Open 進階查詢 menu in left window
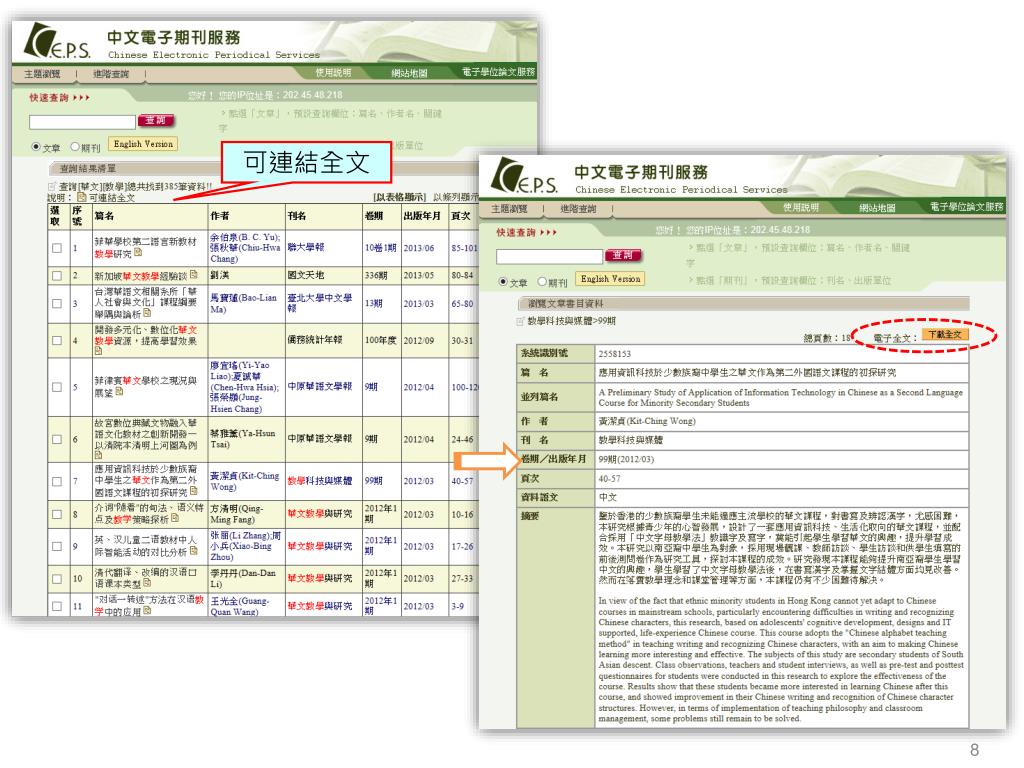This screenshot has width=1024, height=768. click(111, 74)
